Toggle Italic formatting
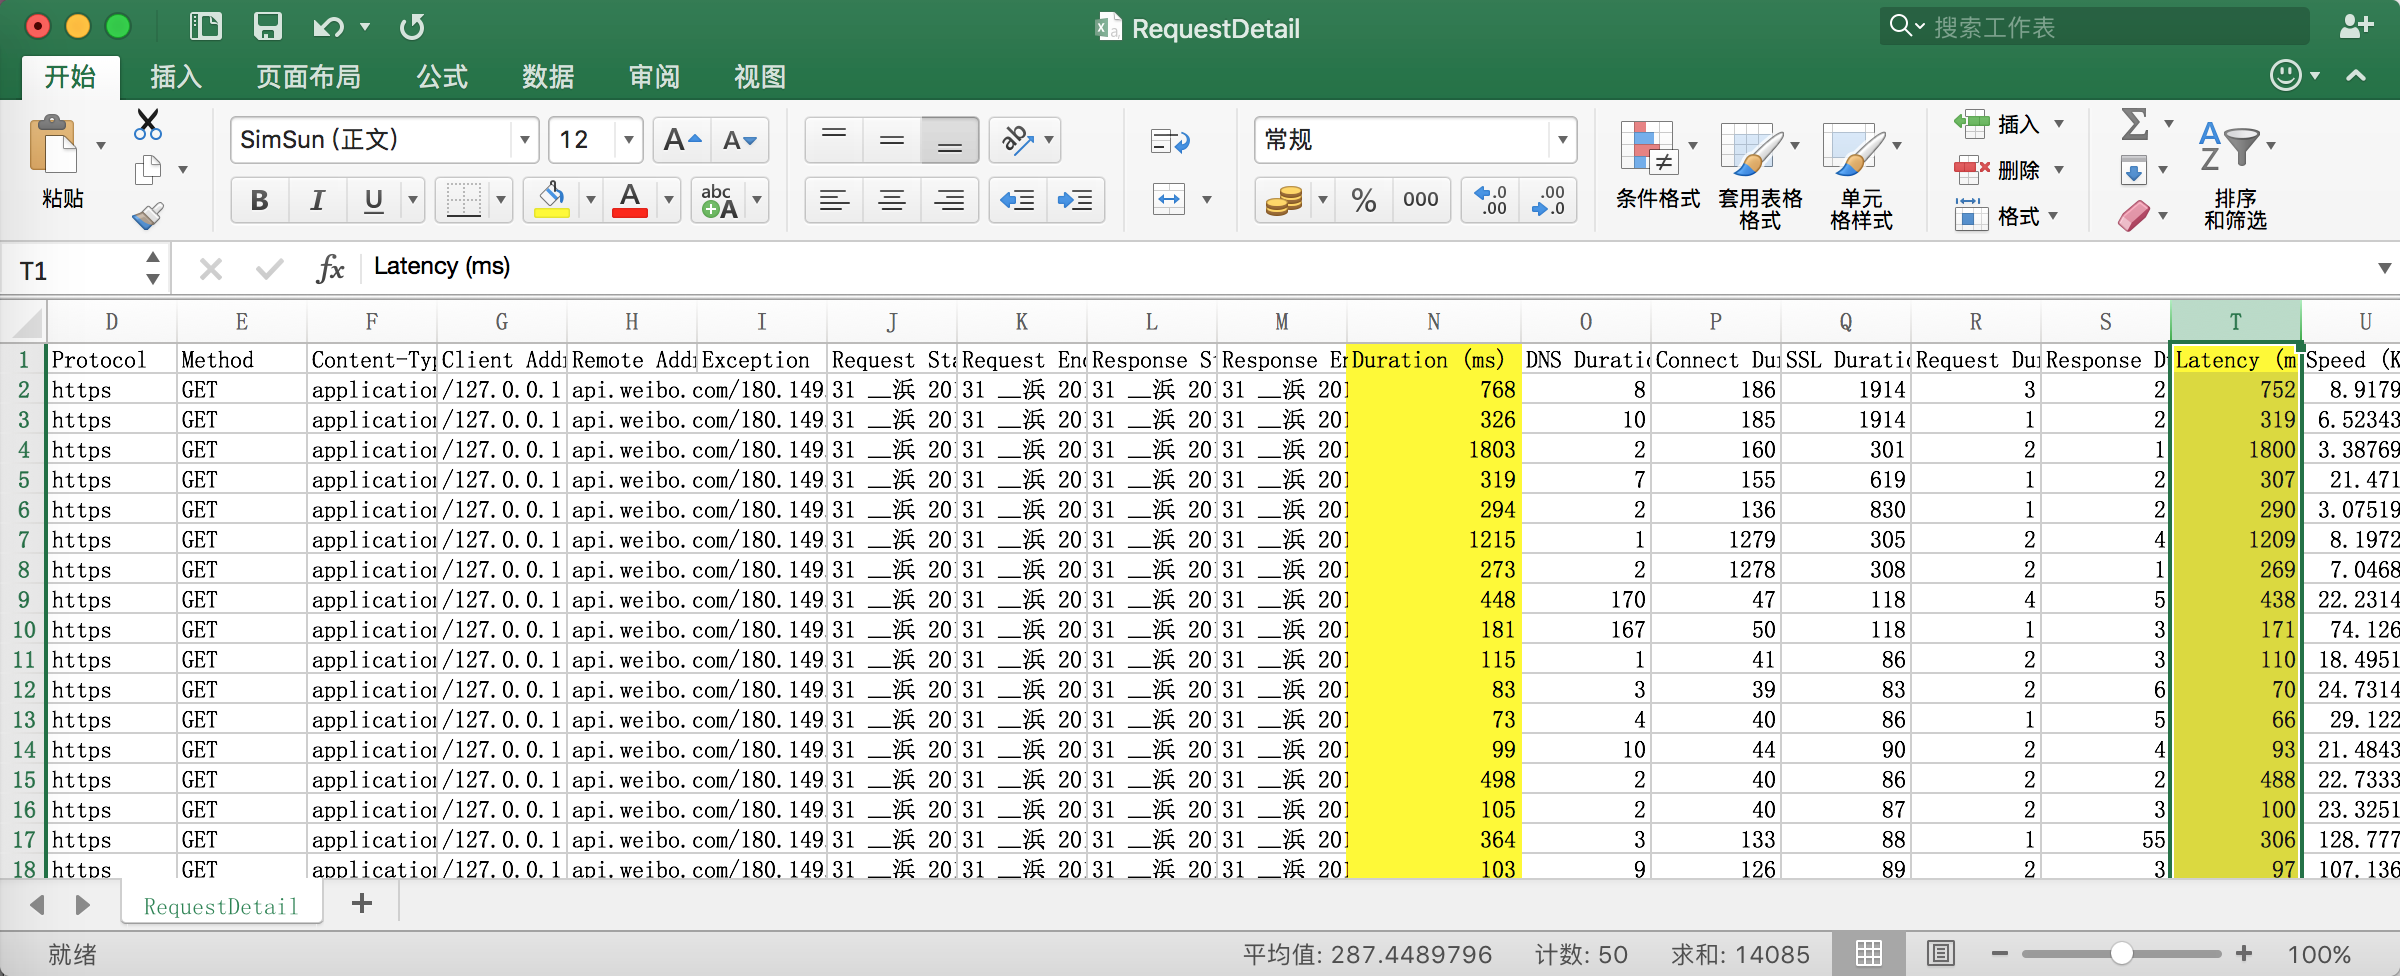This screenshot has height=976, width=2400. (317, 200)
